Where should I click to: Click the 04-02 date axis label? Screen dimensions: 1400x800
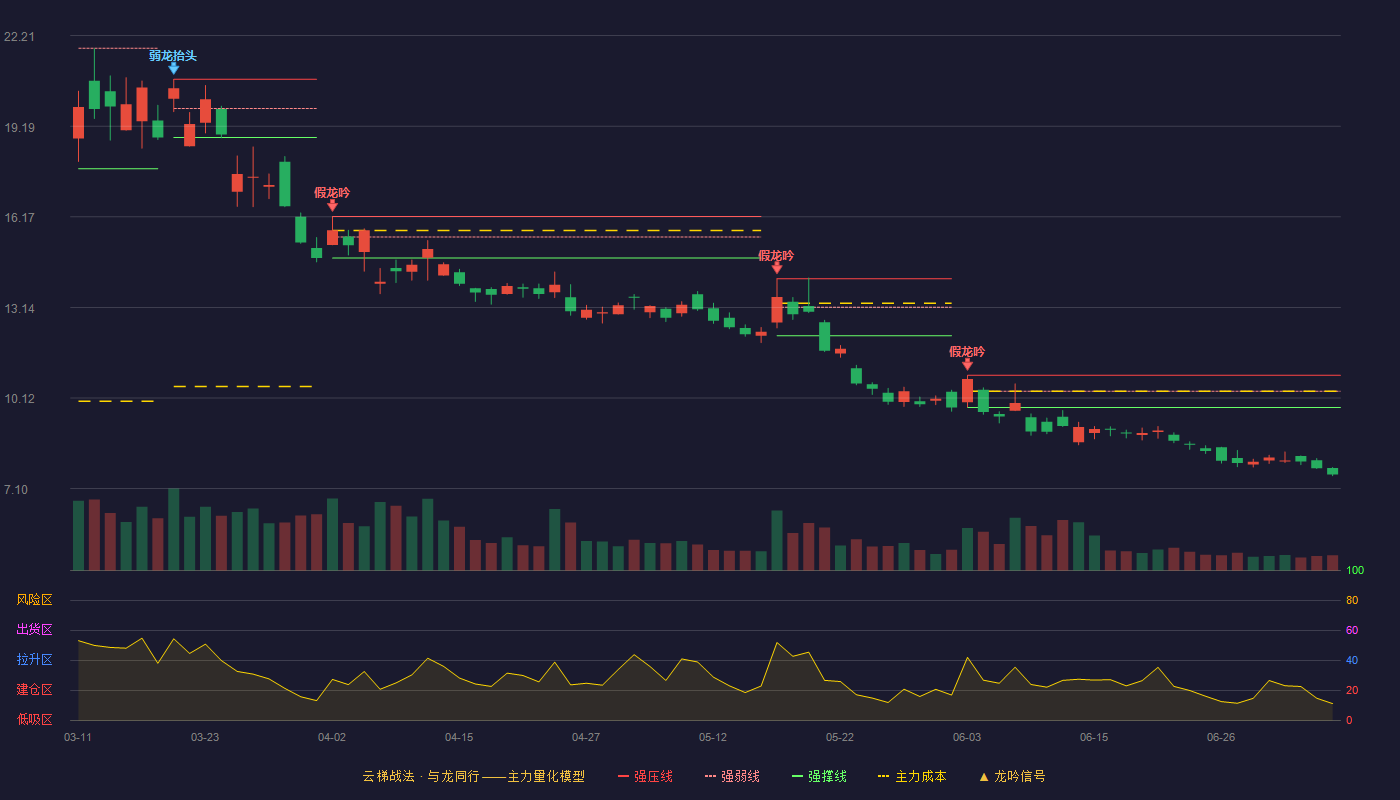(332, 738)
